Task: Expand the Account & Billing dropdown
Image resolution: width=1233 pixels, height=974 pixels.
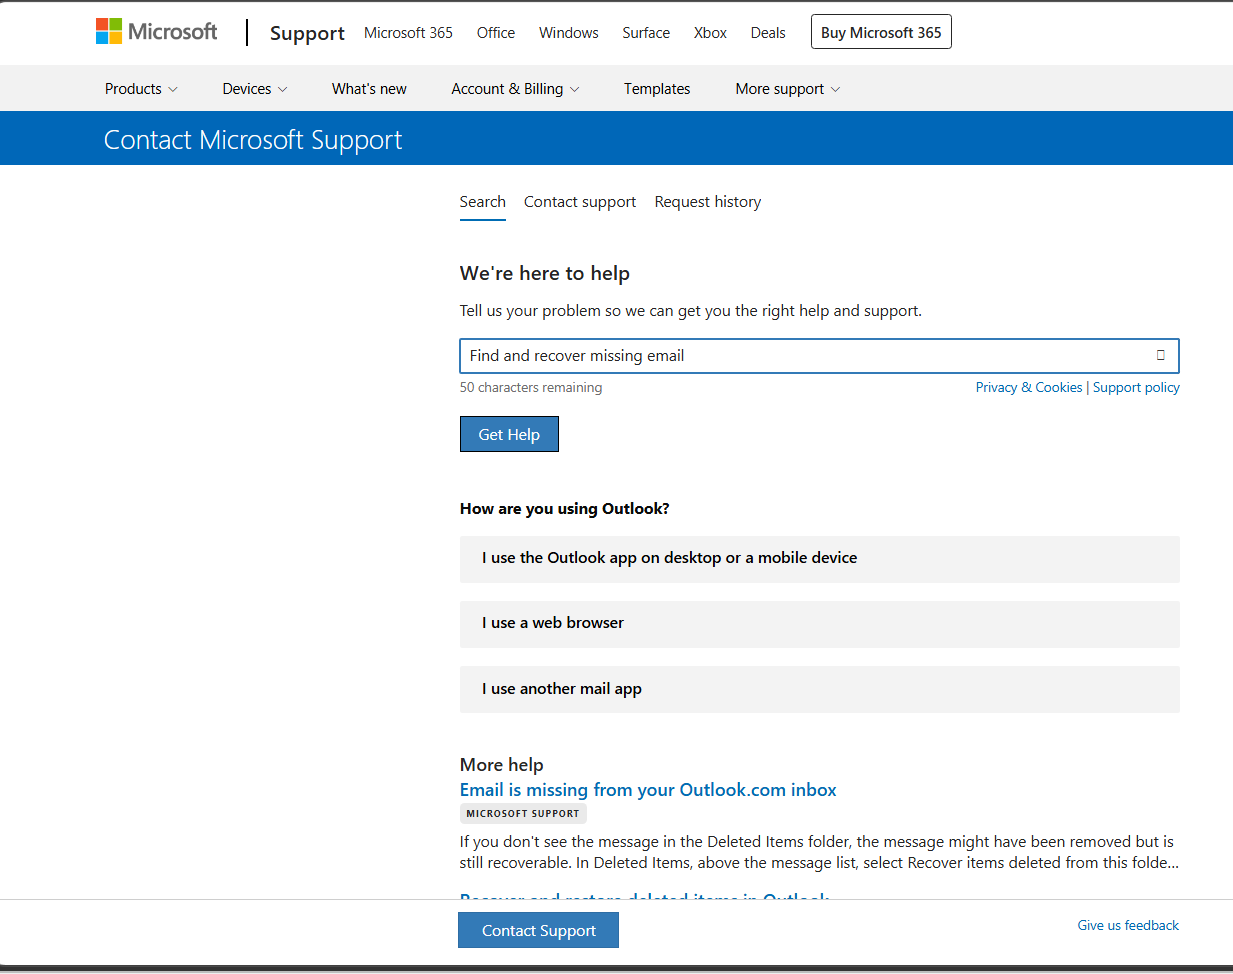Action: pos(515,89)
